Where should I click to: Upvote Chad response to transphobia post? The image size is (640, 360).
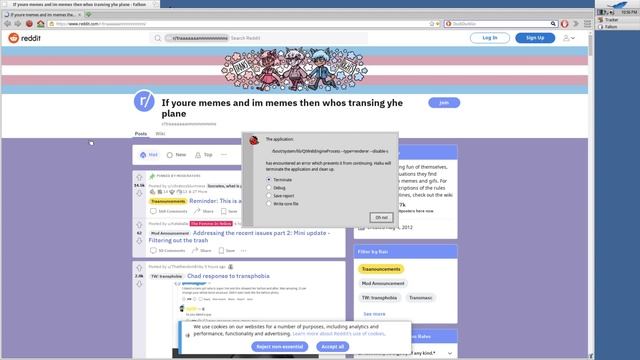coord(139,268)
